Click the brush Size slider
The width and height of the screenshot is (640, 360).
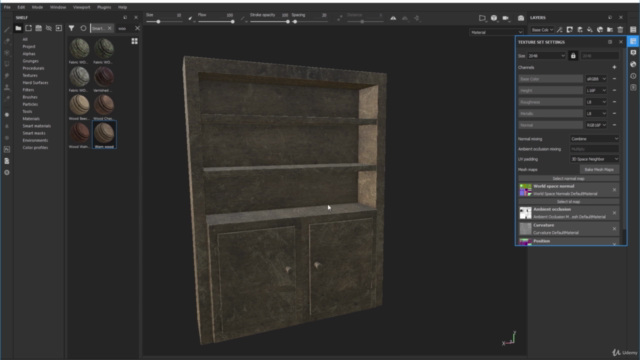pos(164,22)
